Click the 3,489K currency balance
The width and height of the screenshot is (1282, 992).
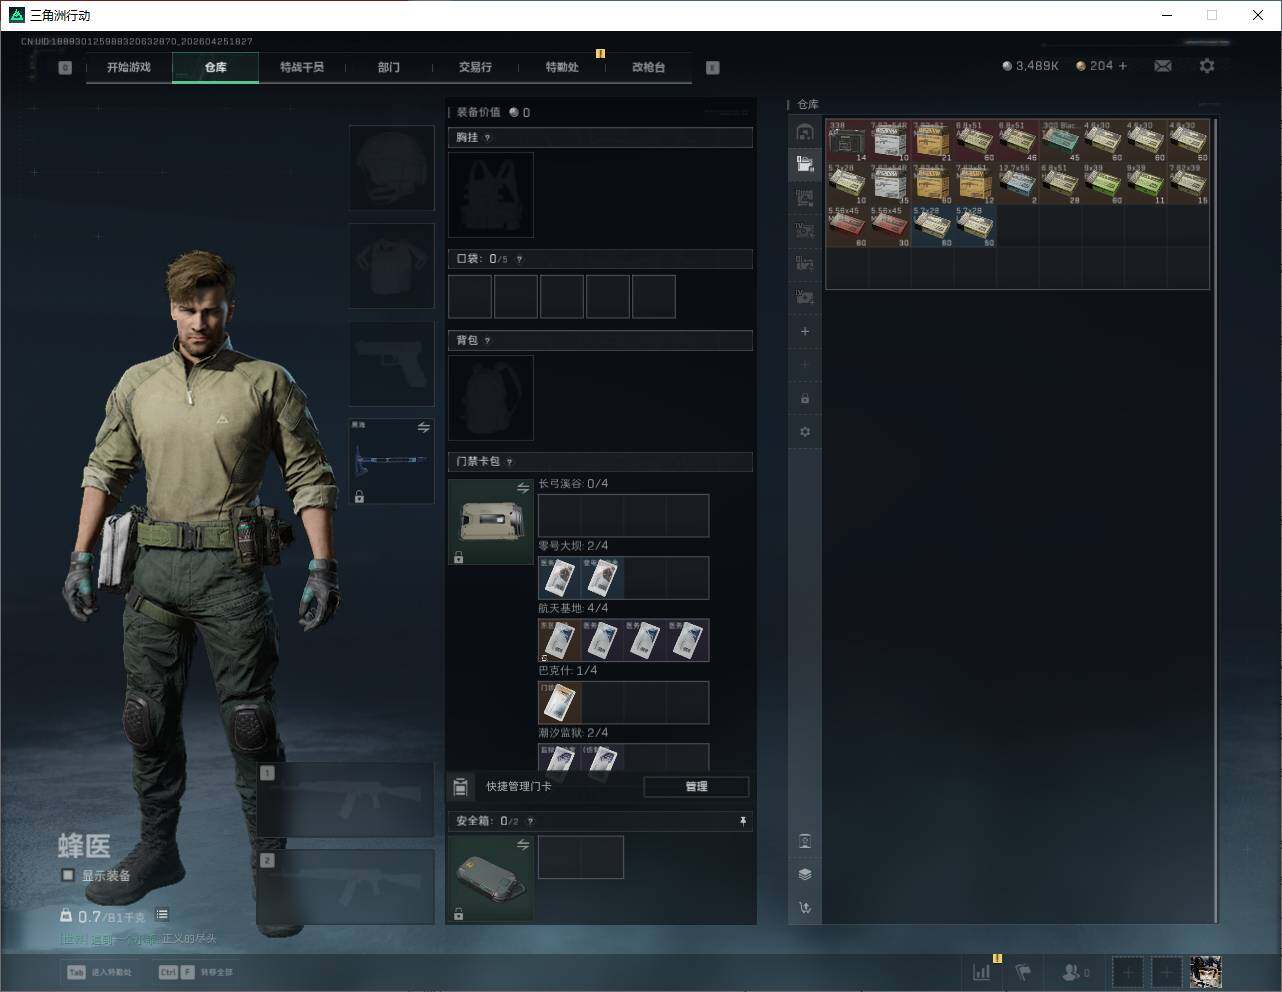1031,66
